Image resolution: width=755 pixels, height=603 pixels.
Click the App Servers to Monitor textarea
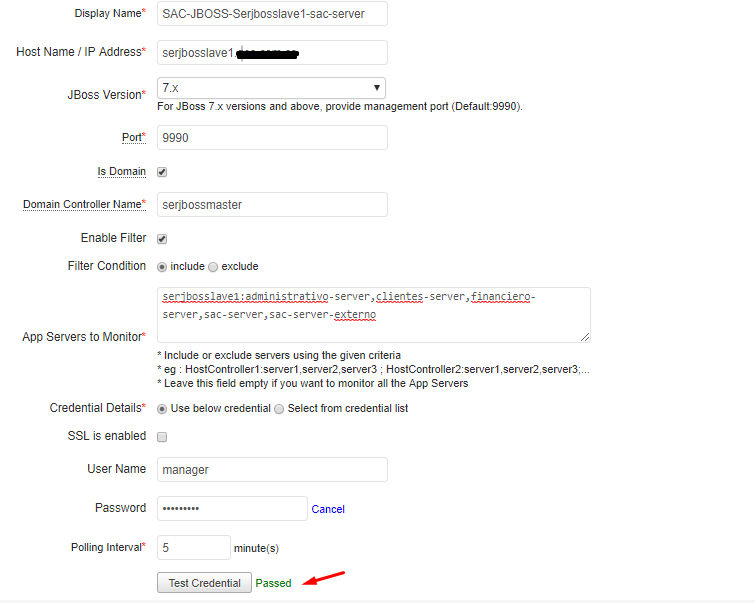(x=374, y=315)
